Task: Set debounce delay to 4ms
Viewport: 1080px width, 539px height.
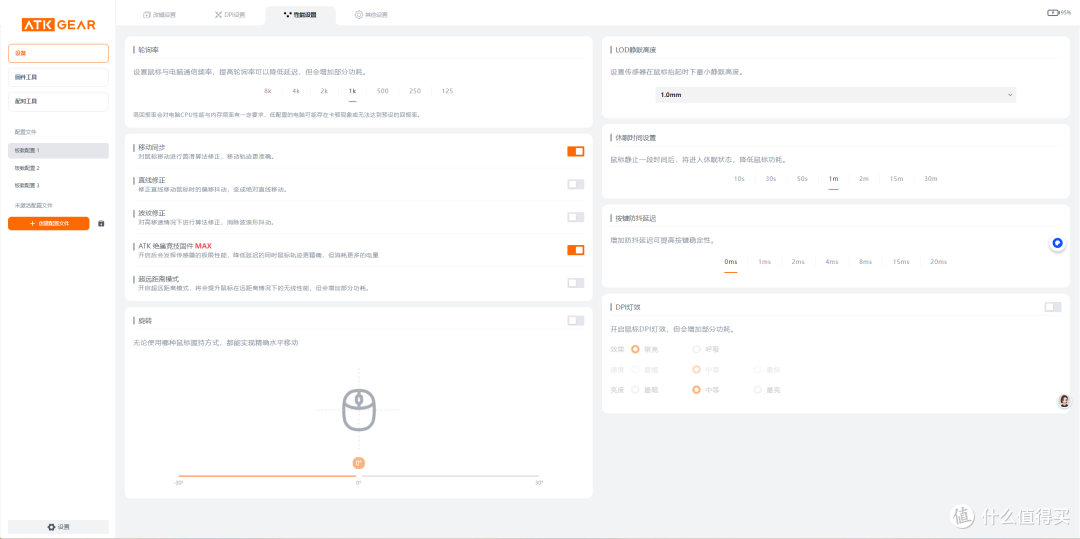Action: point(832,262)
